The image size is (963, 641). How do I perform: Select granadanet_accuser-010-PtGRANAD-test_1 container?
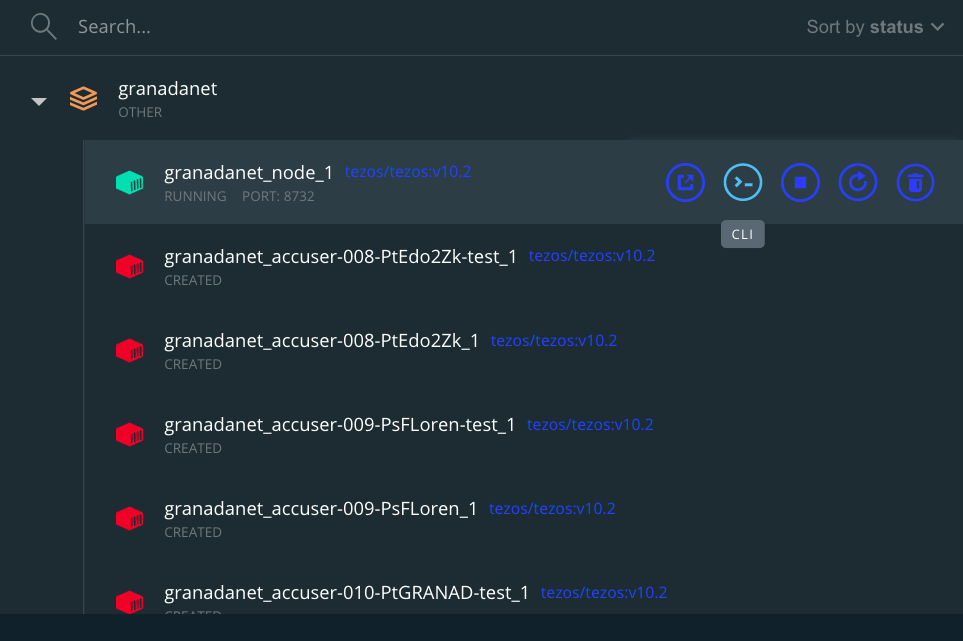346,593
